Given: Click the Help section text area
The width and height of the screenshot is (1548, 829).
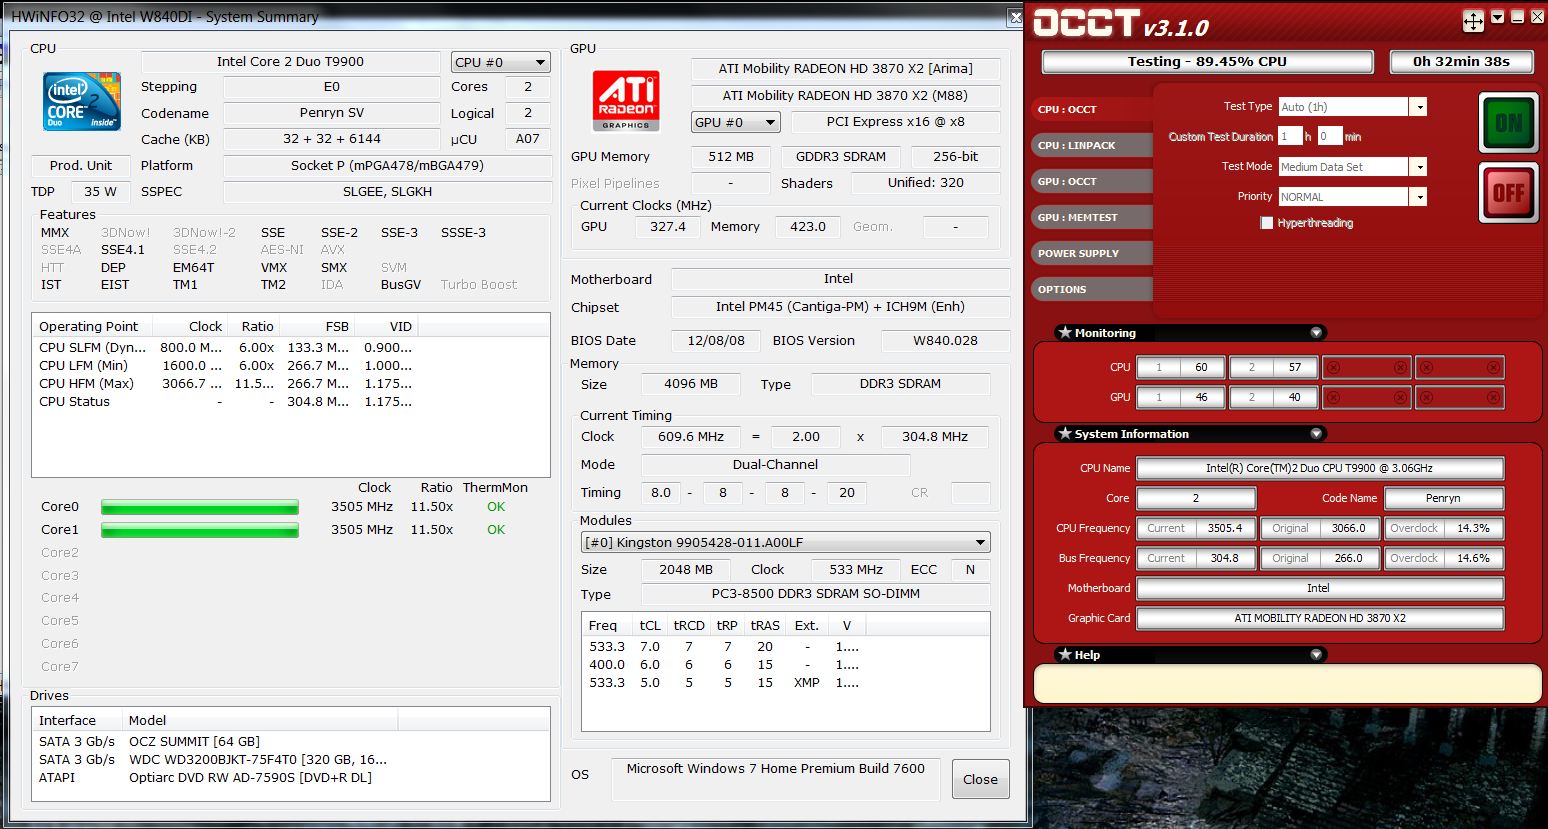Looking at the screenshot, I should pyautogui.click(x=1287, y=683).
